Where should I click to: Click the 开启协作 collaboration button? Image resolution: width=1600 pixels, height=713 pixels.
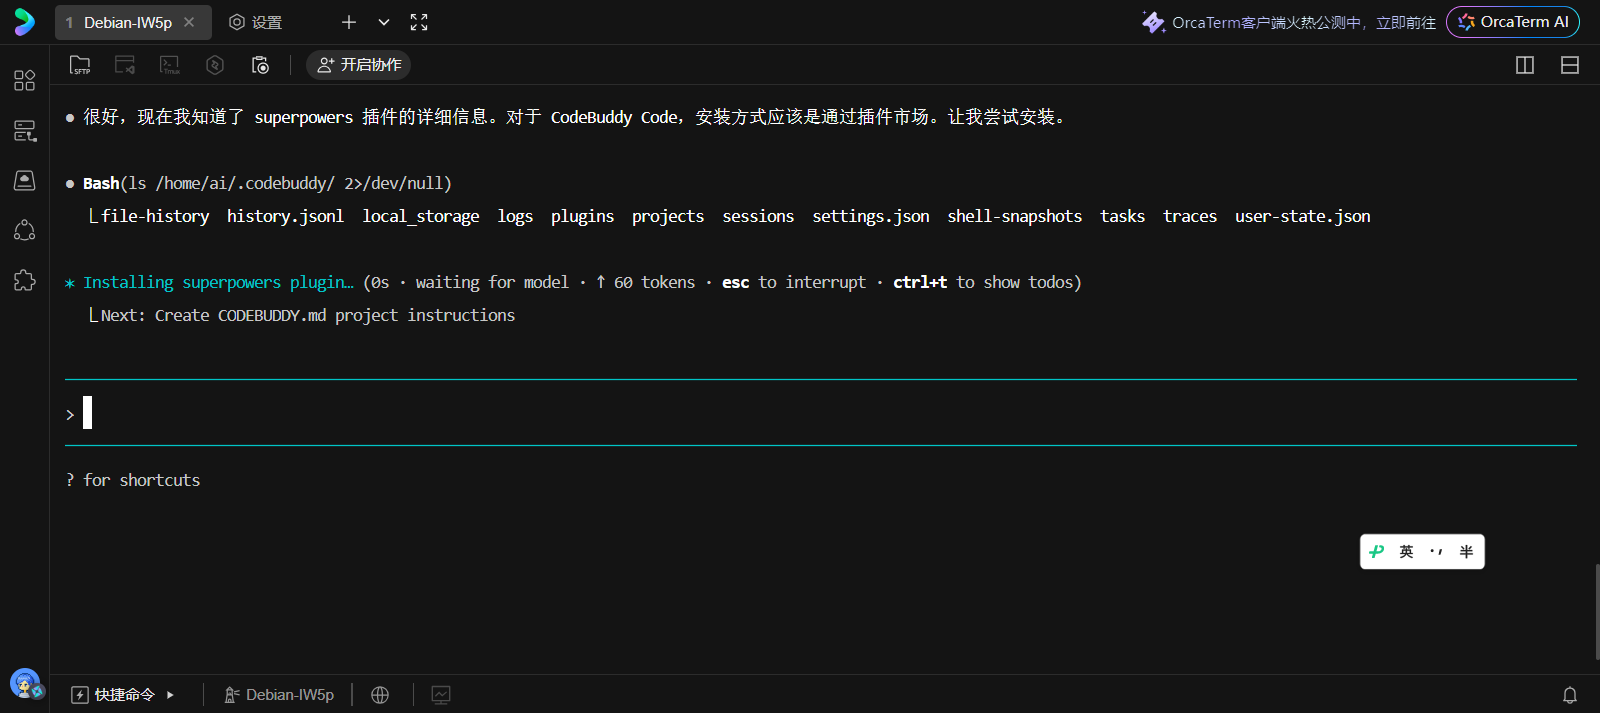pos(359,65)
